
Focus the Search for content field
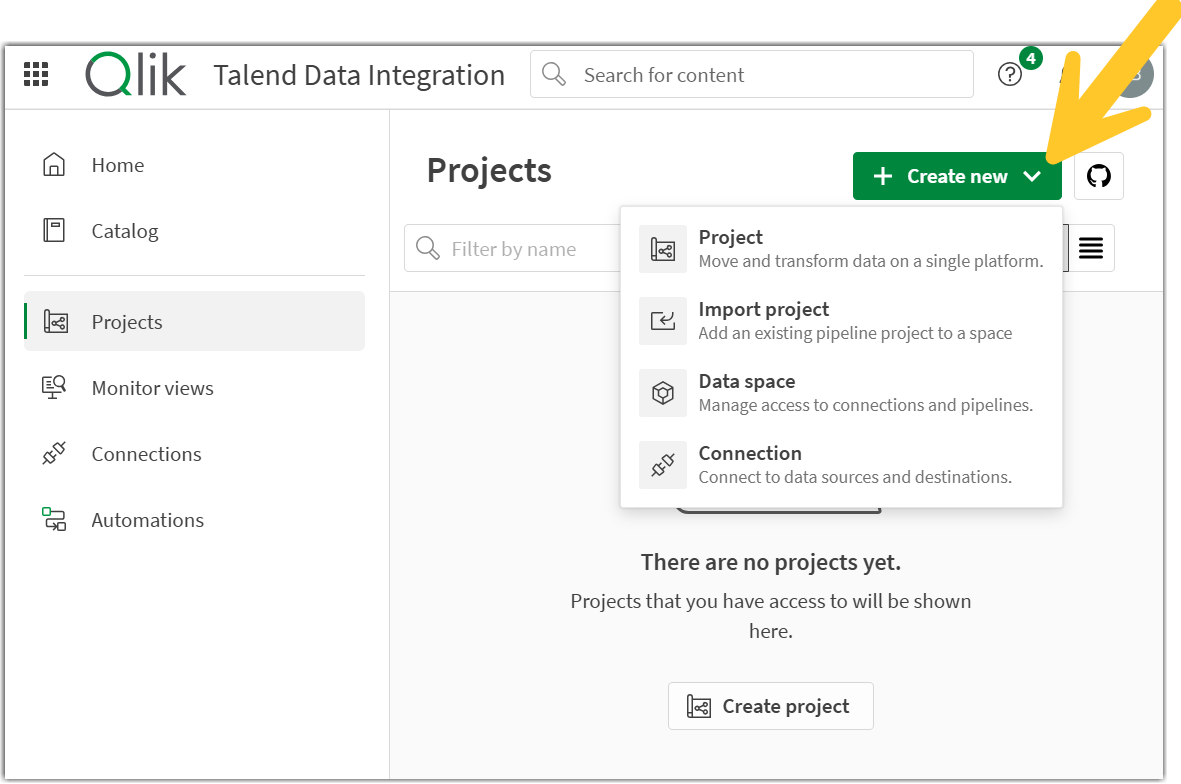point(752,75)
